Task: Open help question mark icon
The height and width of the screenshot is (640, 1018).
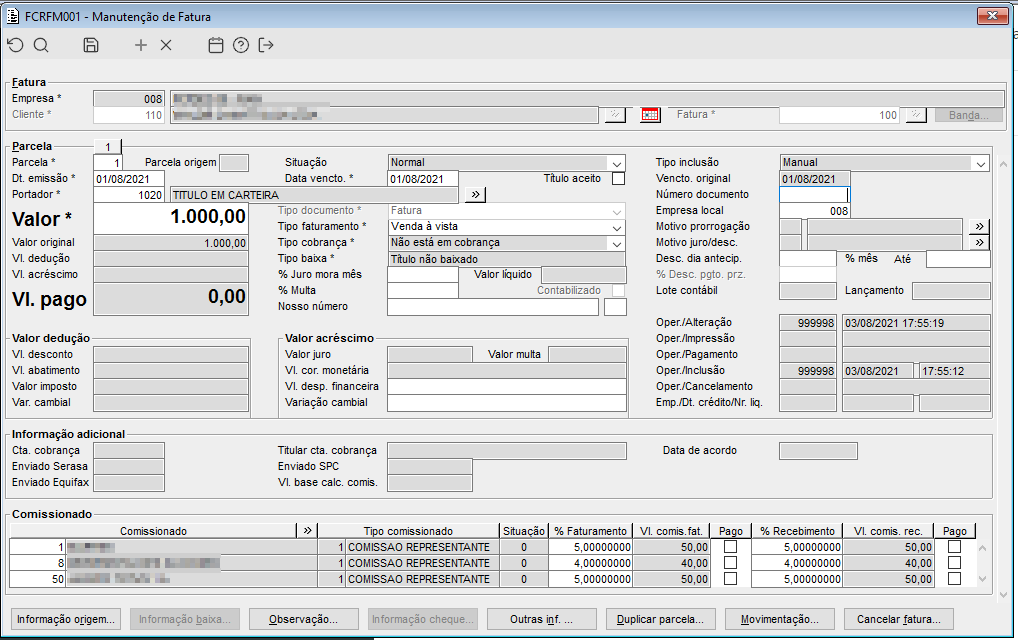Action: point(240,45)
